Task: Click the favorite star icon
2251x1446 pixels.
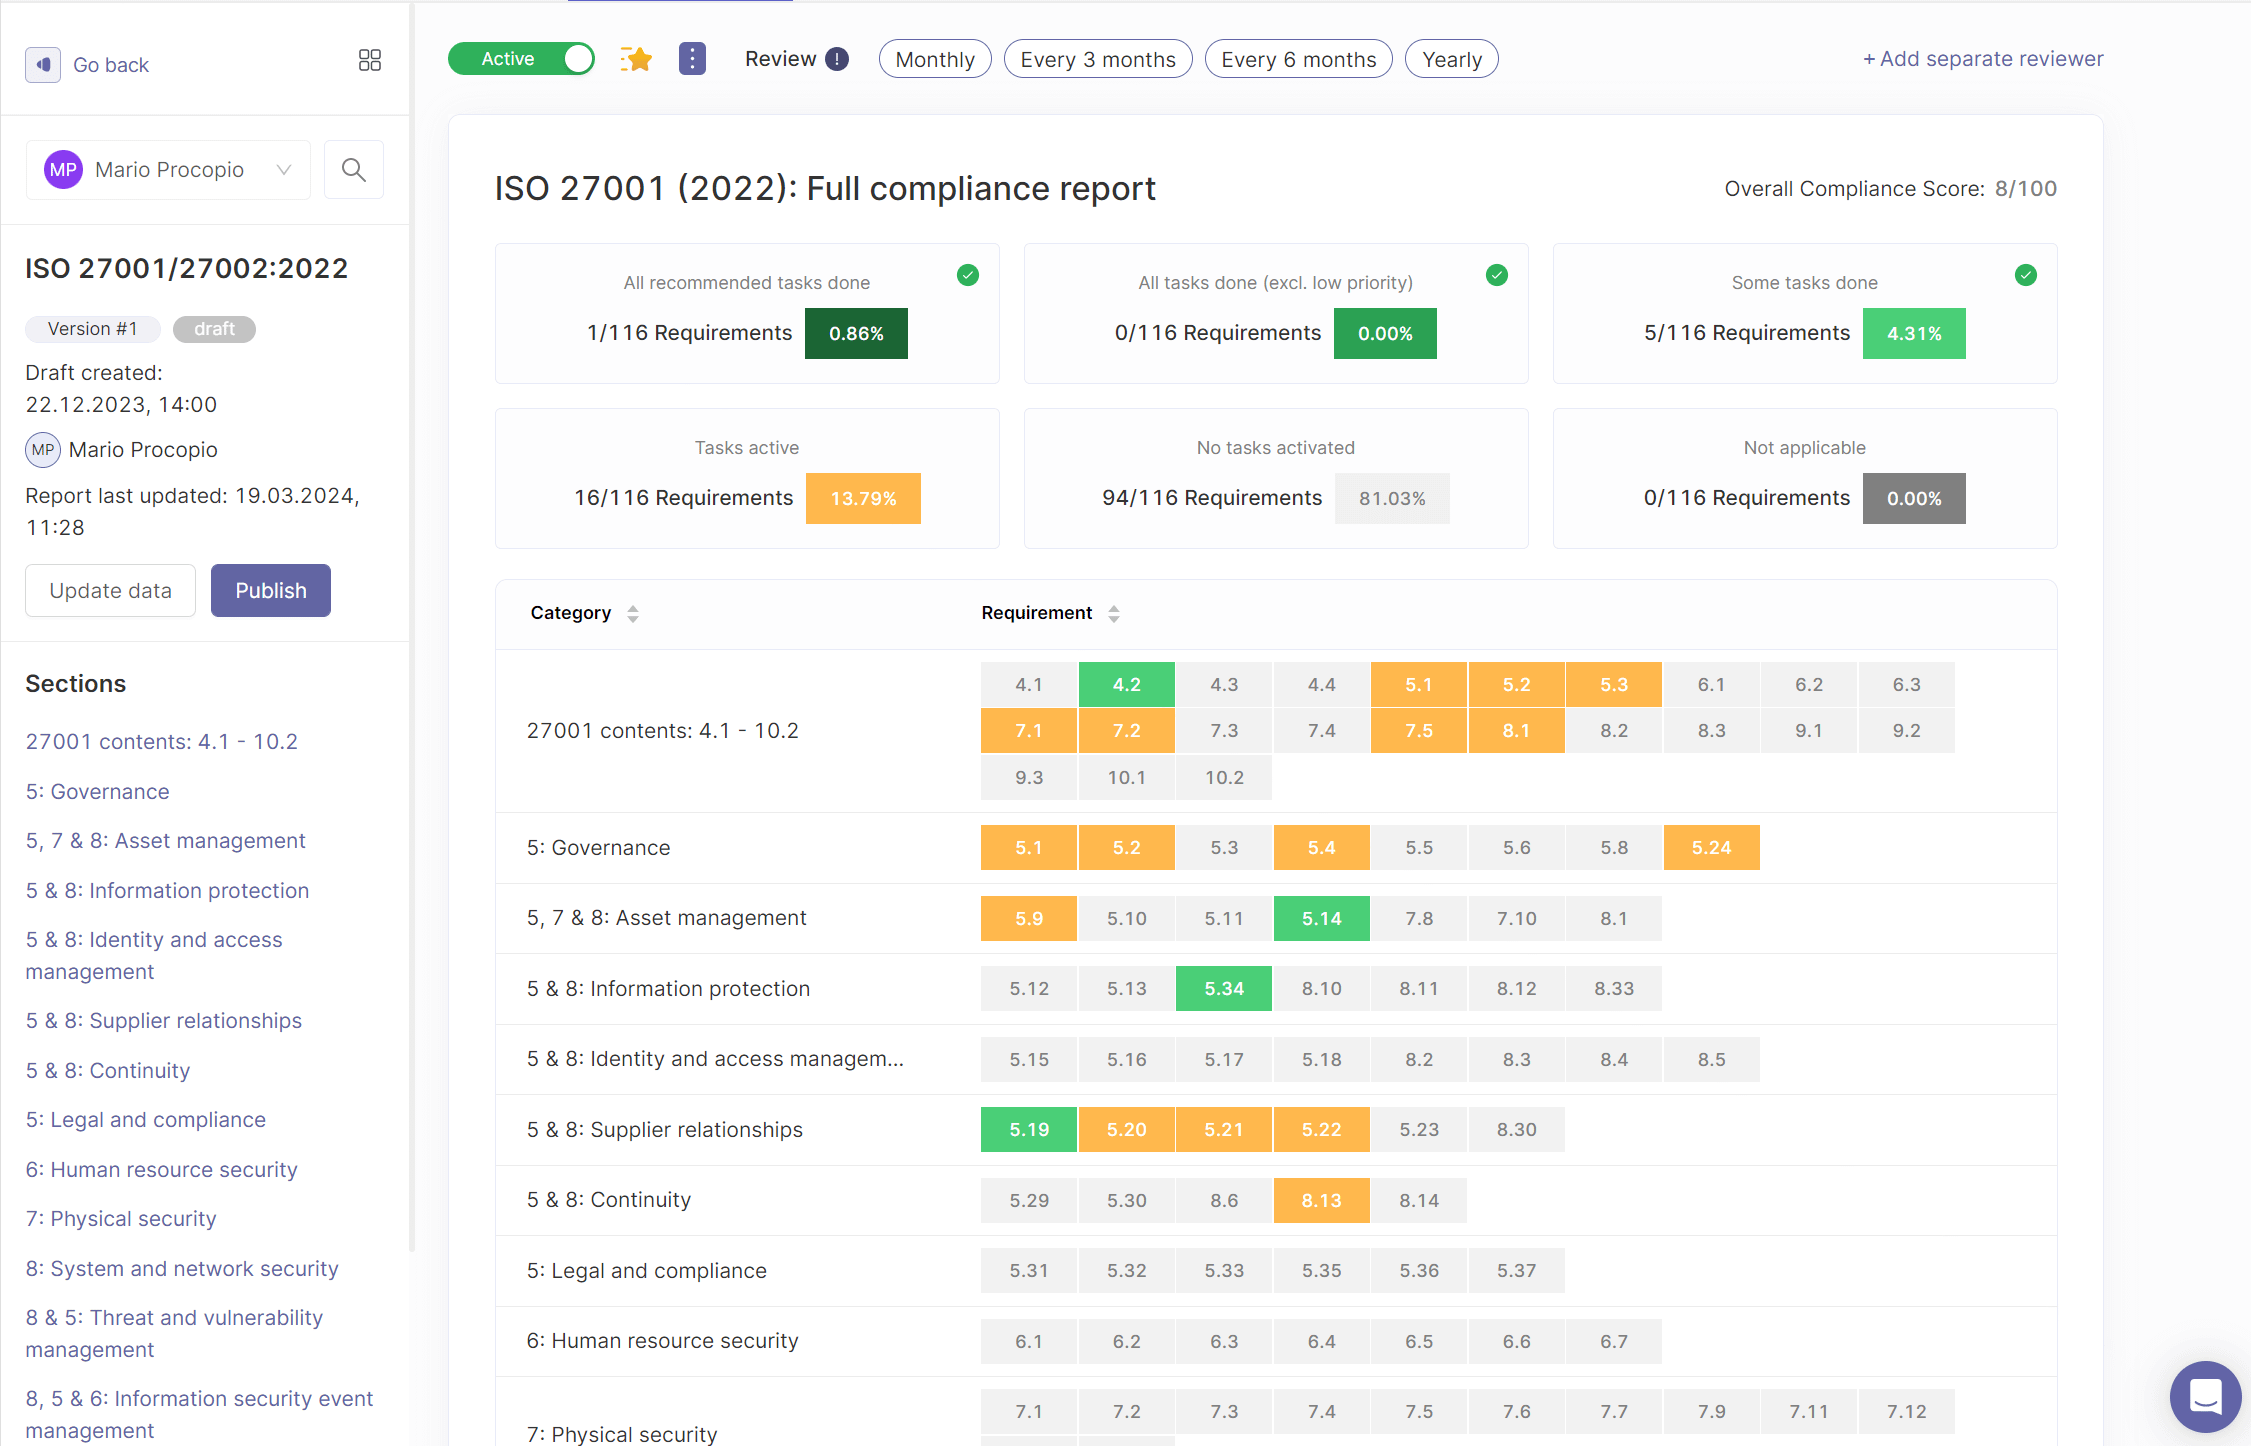Action: [x=636, y=59]
